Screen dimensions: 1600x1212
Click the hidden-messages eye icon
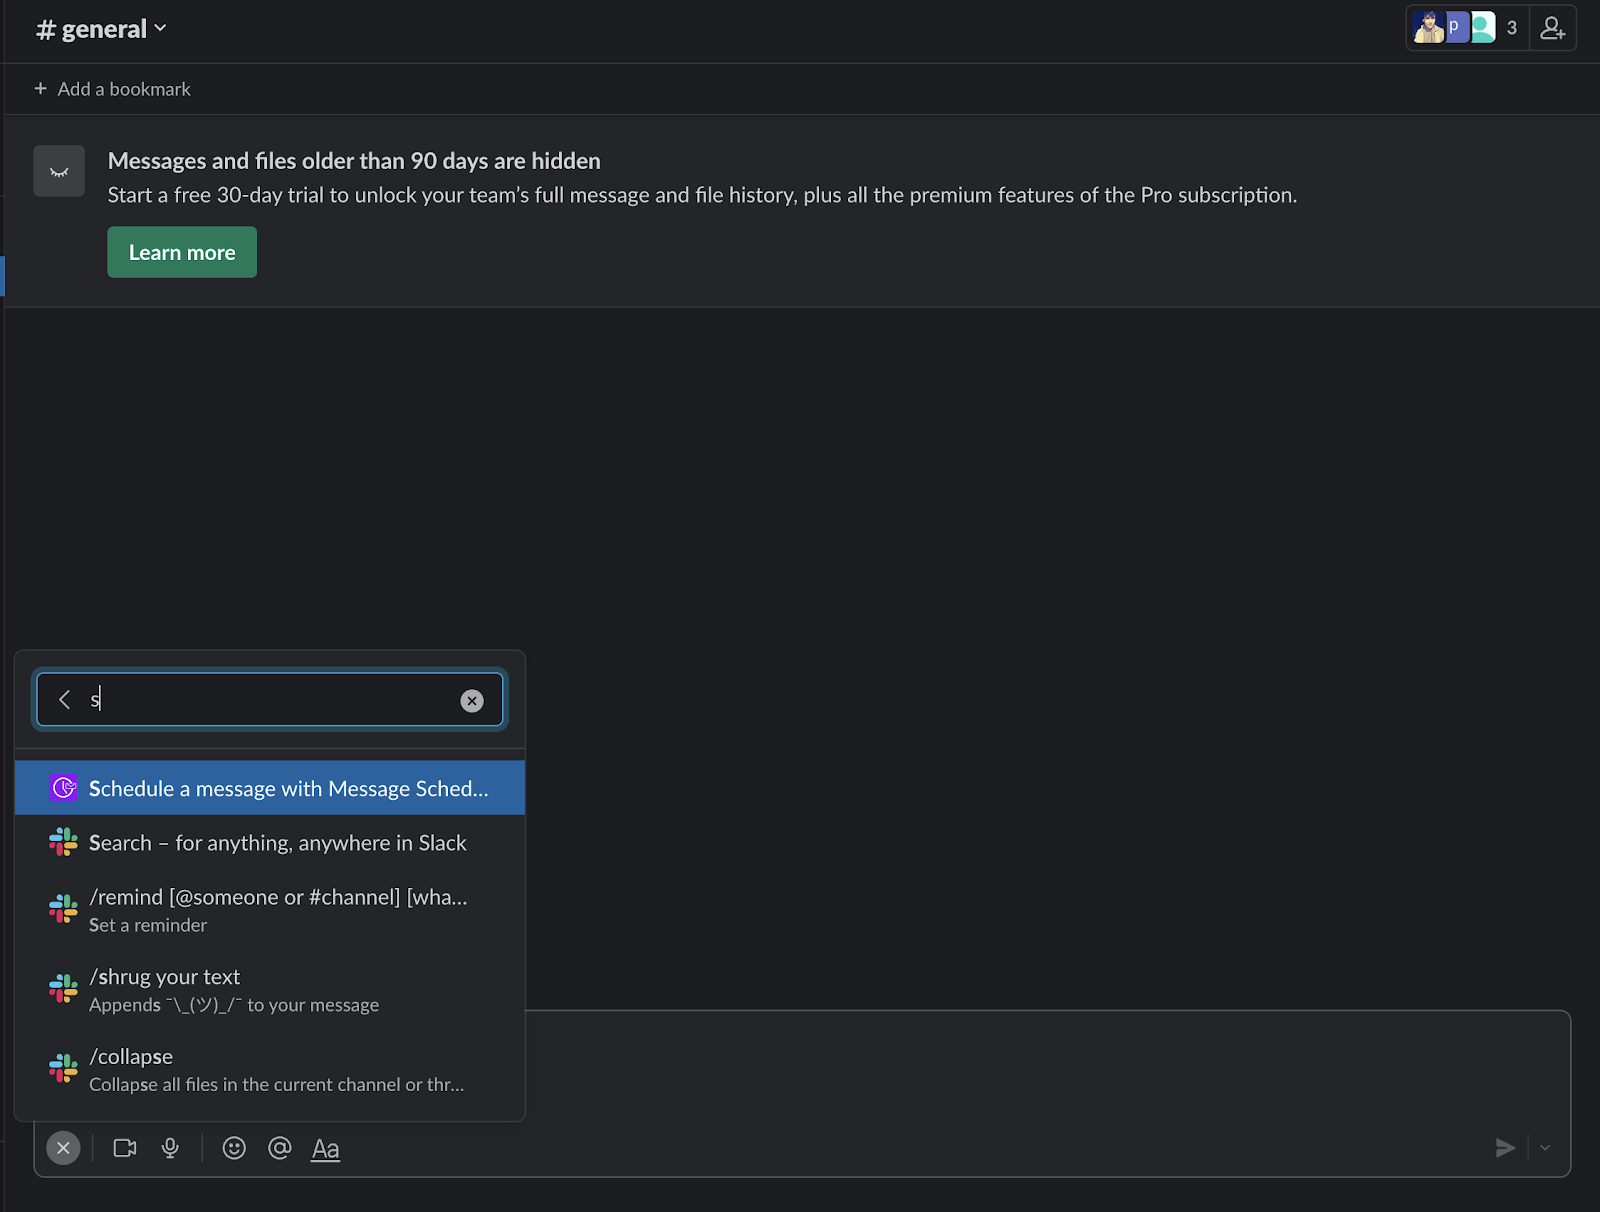(x=59, y=171)
